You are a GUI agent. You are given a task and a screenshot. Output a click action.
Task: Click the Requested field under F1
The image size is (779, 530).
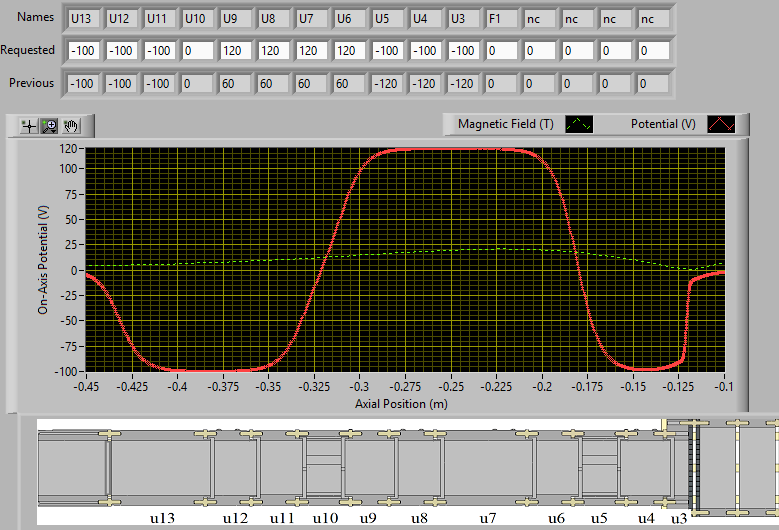click(502, 50)
